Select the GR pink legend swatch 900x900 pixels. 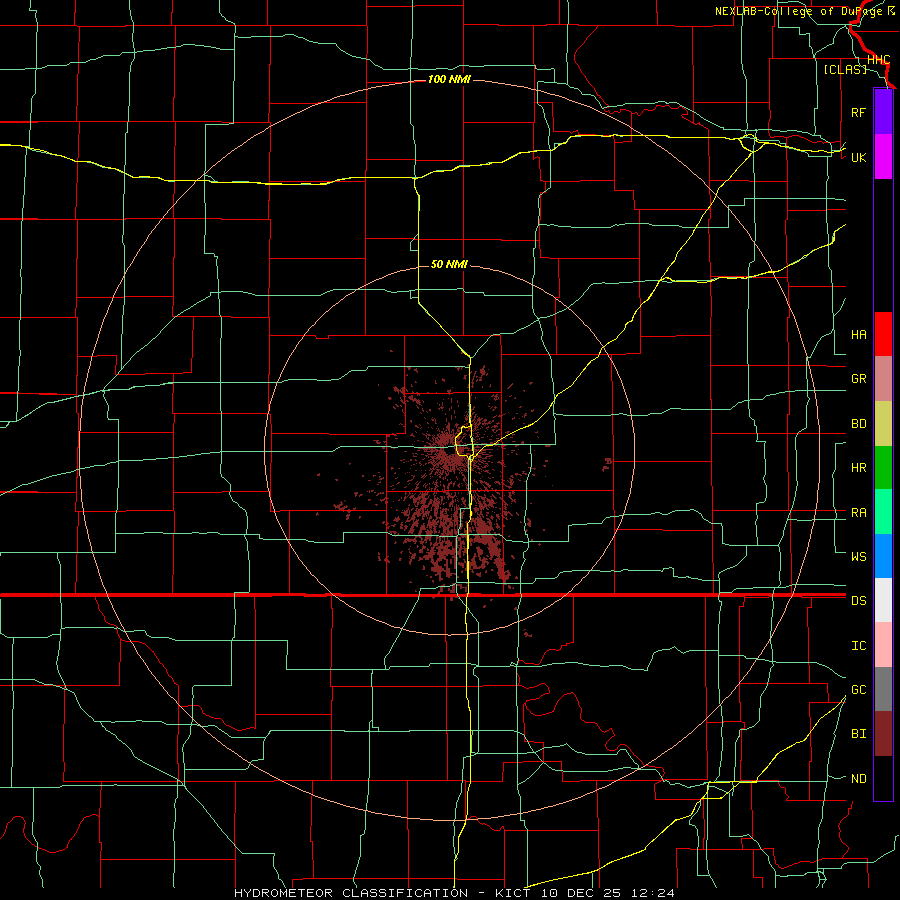[883, 379]
